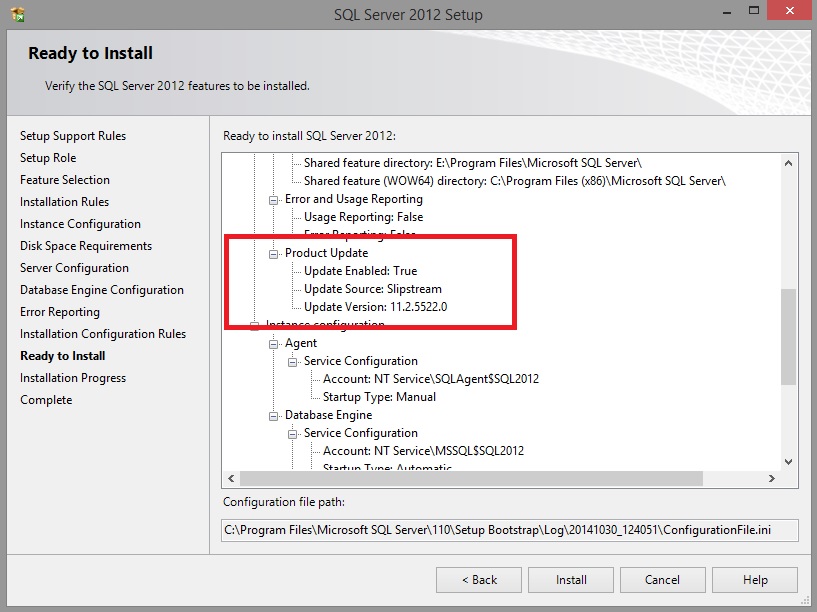Close the SQL Server 2012 Setup window

tap(790, 11)
